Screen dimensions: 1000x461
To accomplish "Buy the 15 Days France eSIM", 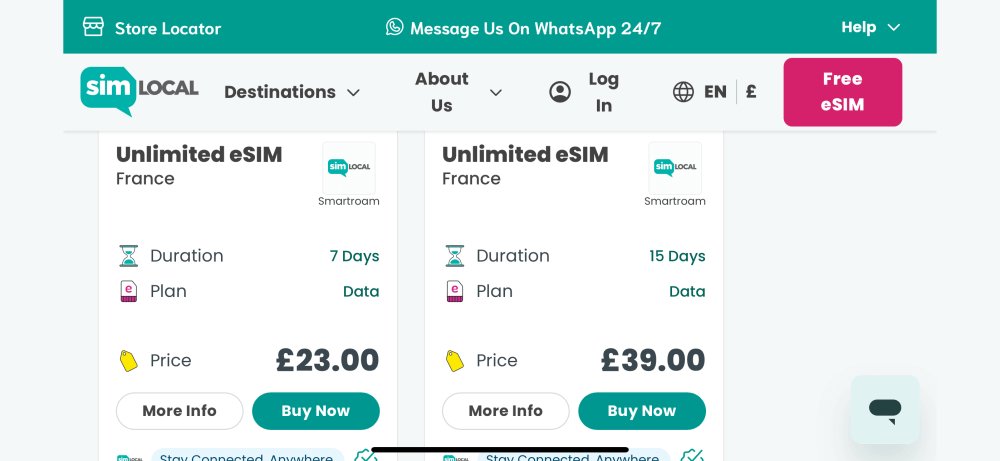I will point(641,411).
